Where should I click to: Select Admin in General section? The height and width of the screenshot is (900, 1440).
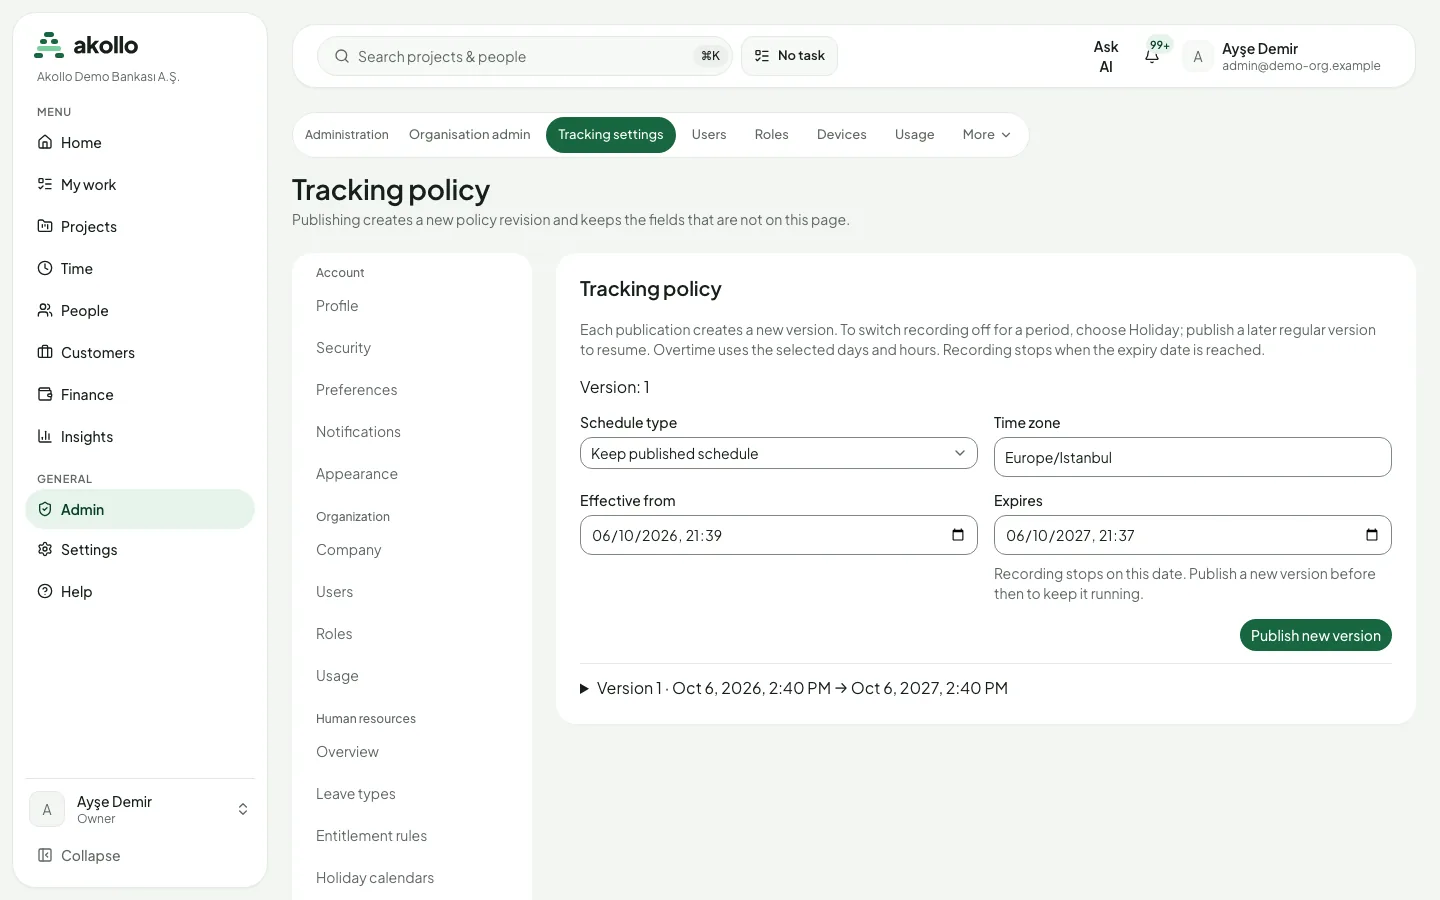[x=140, y=509]
